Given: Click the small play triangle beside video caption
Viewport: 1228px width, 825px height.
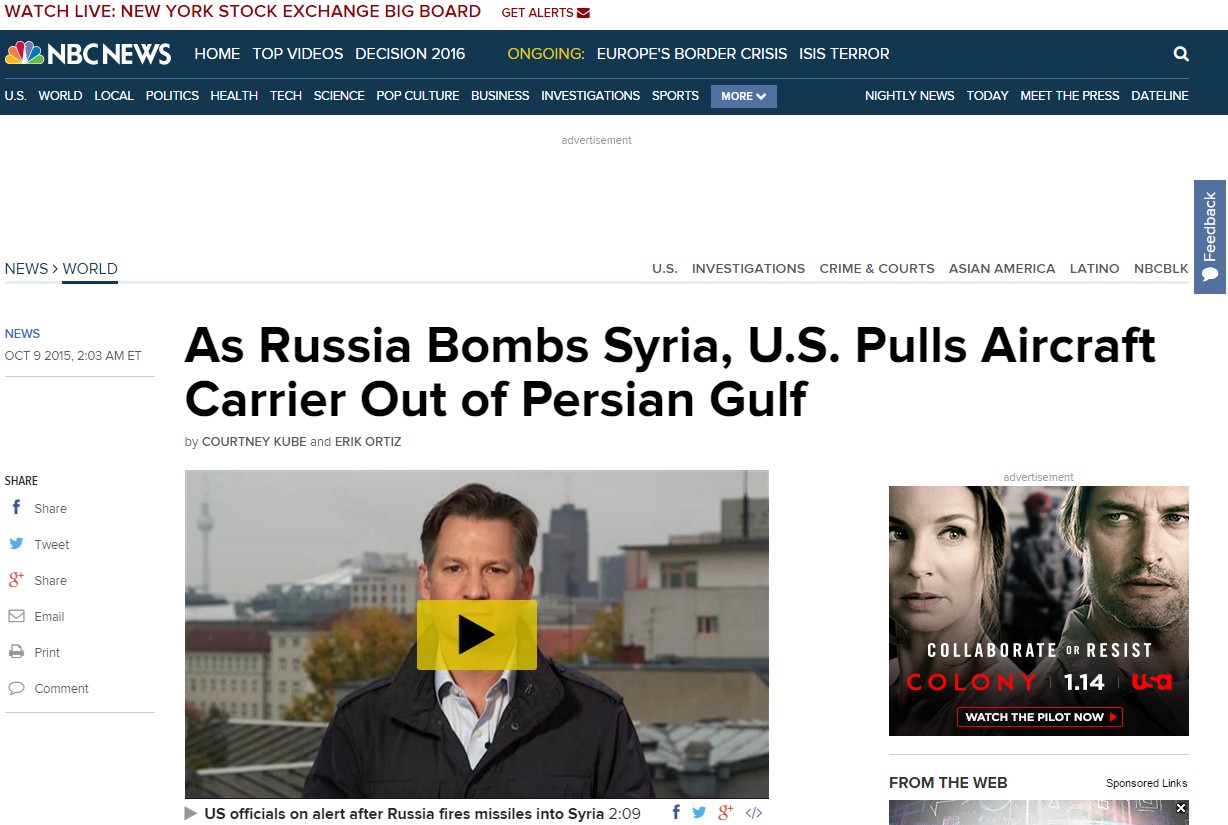Looking at the screenshot, I should point(191,814).
